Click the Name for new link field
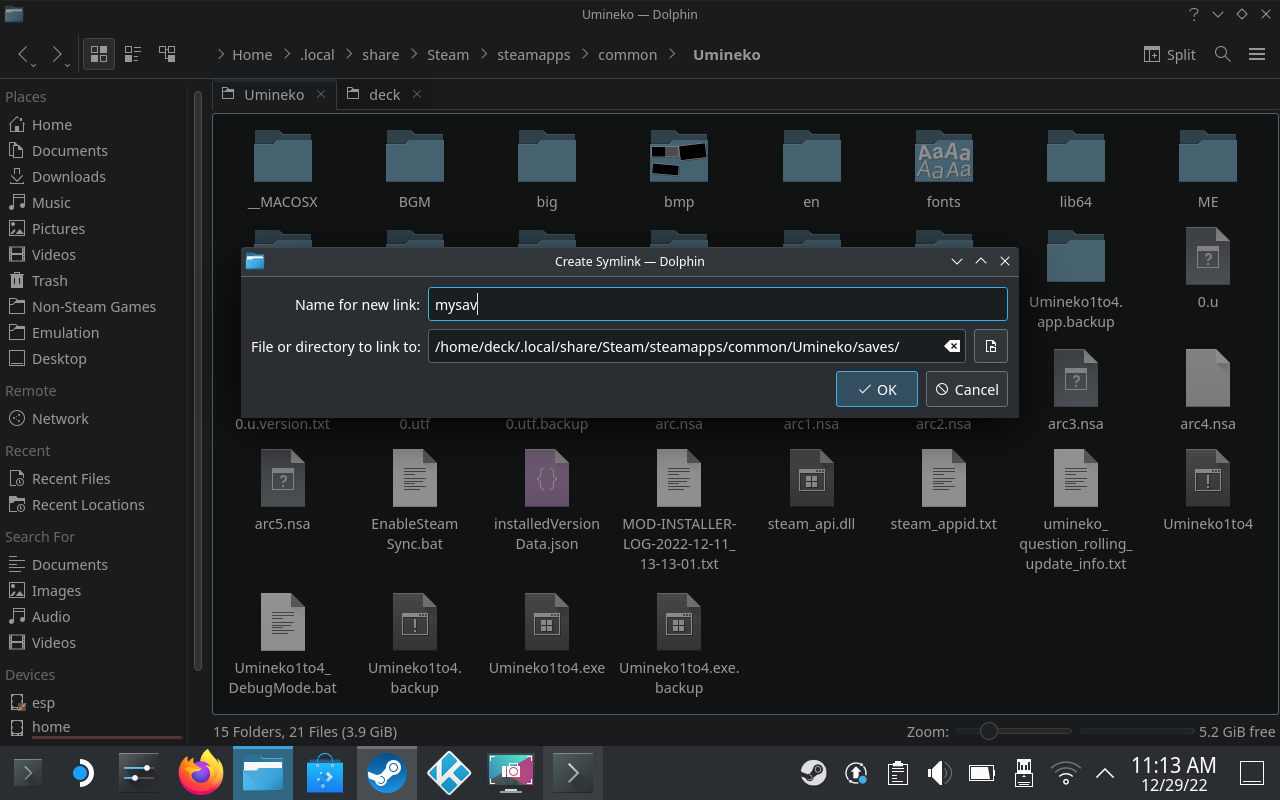This screenshot has width=1280, height=800. [x=717, y=304]
